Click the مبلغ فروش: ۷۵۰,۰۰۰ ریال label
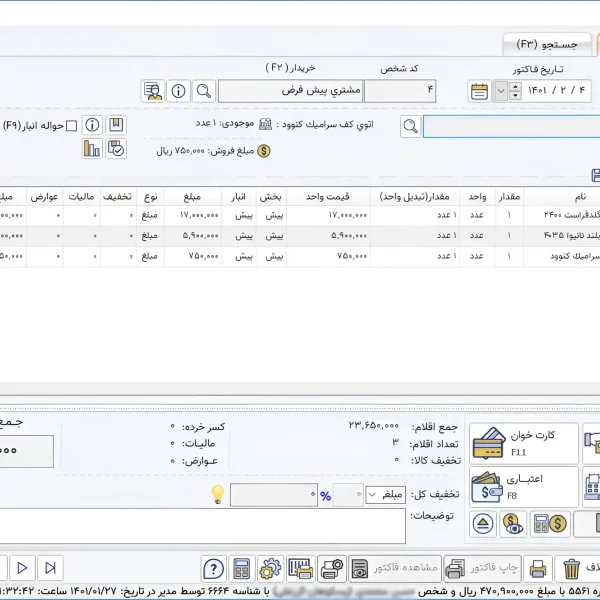The width and height of the screenshot is (600, 600). 205,151
